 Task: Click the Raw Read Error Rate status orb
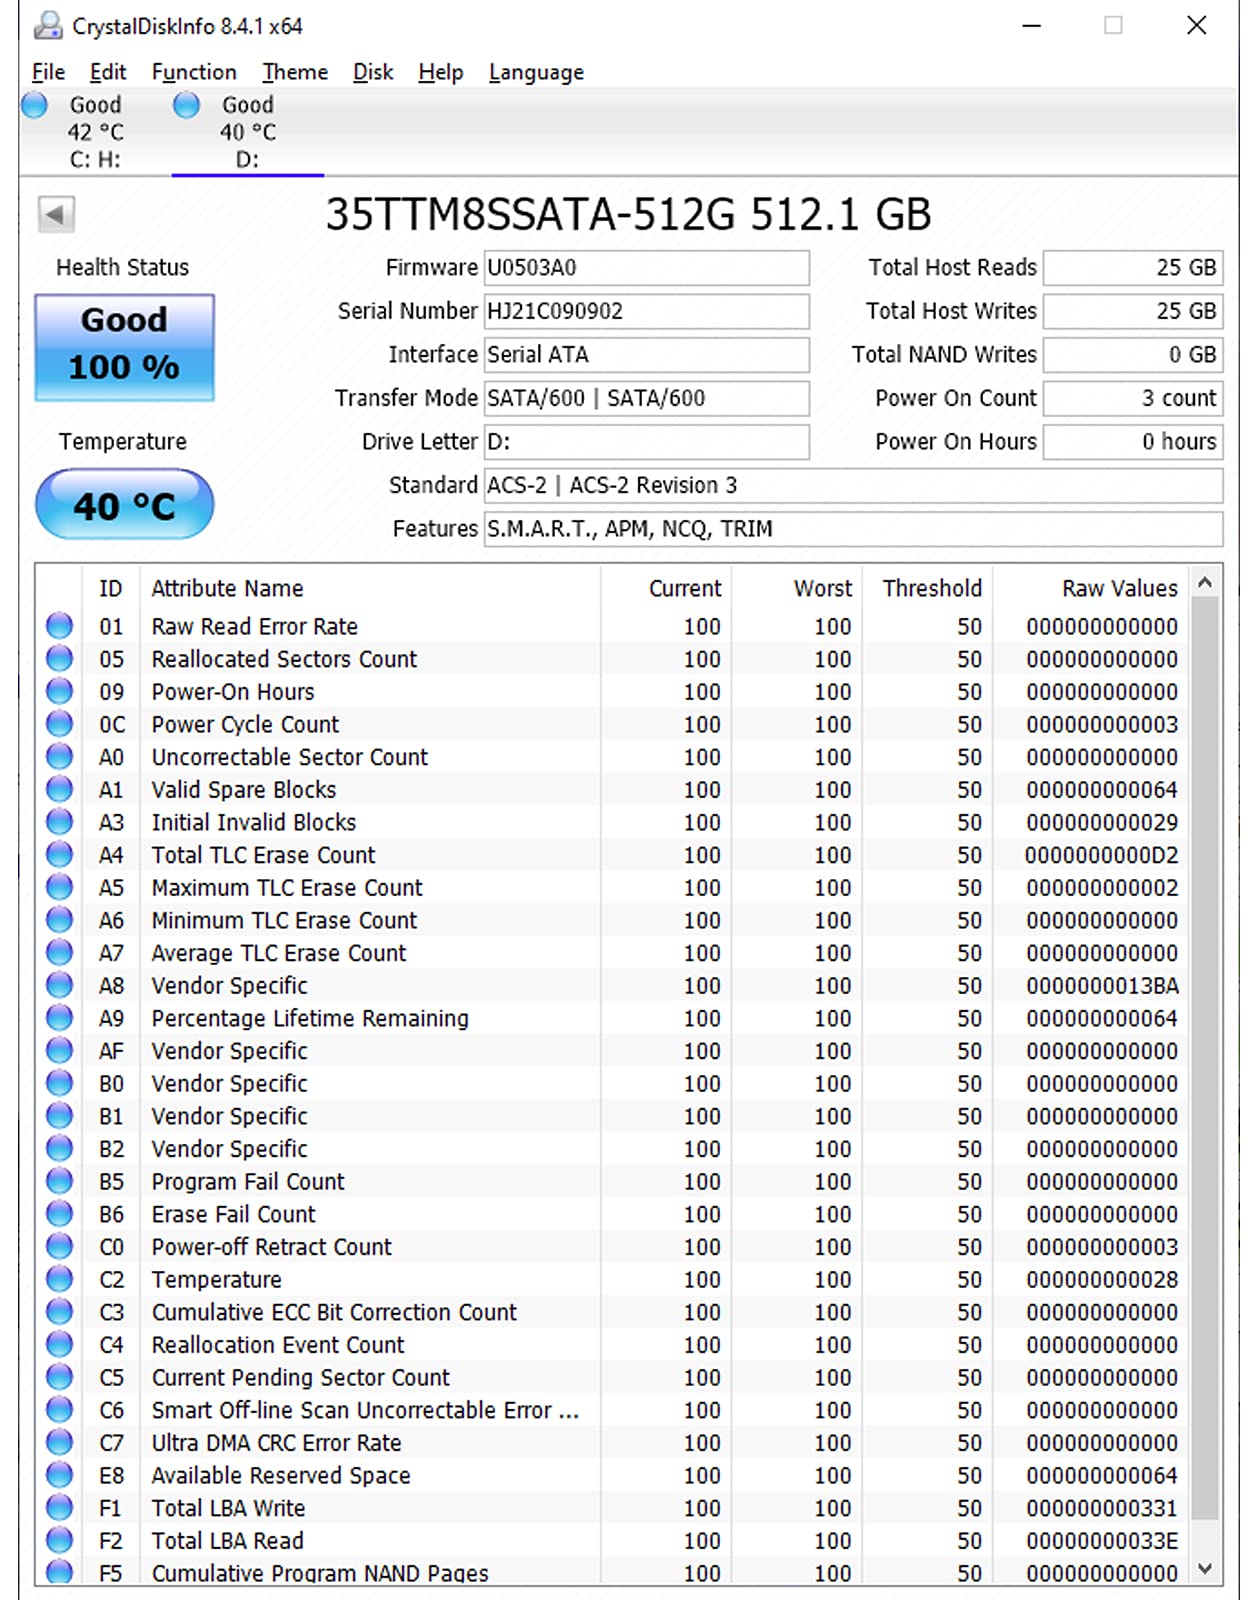point(60,626)
